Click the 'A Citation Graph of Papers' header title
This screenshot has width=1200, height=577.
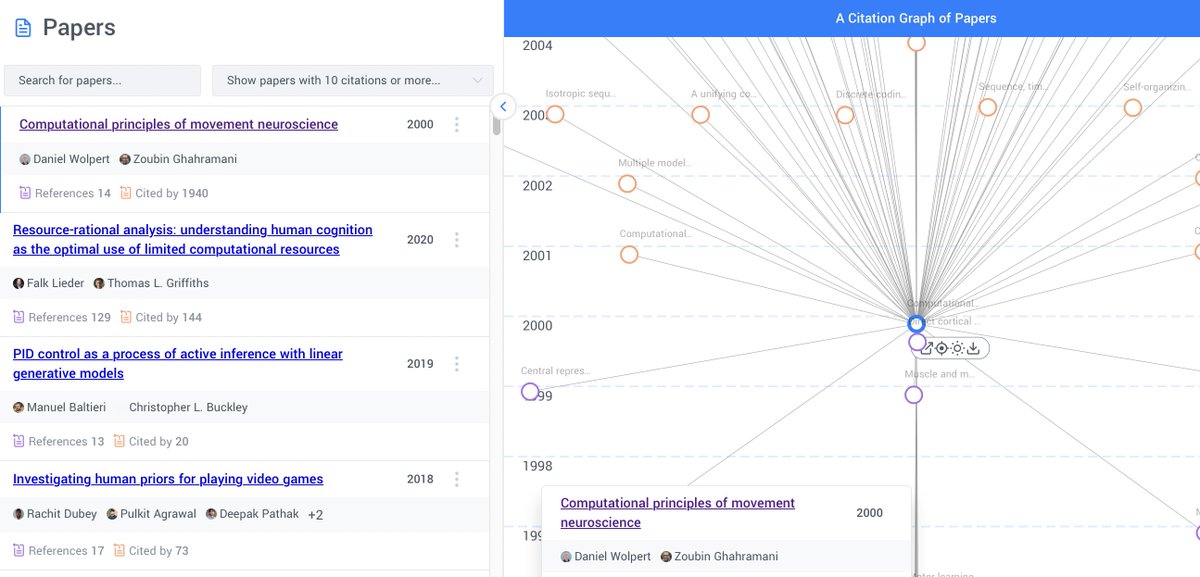(916, 18)
